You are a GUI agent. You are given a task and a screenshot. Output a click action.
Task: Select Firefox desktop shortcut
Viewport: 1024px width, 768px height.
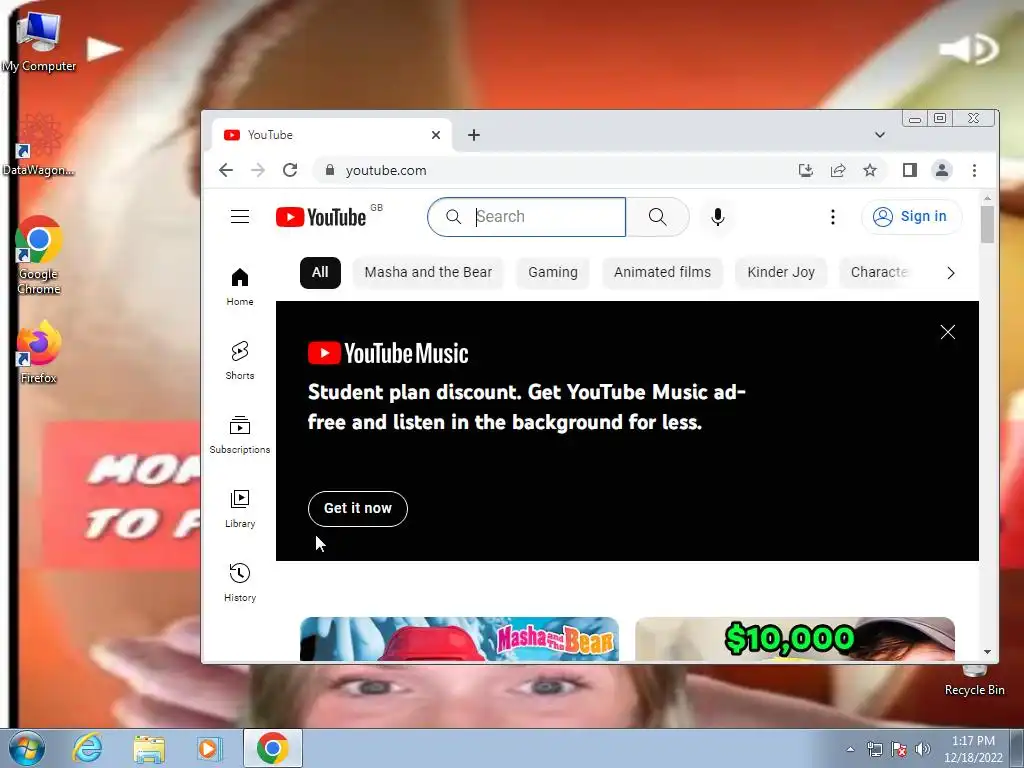click(x=39, y=353)
